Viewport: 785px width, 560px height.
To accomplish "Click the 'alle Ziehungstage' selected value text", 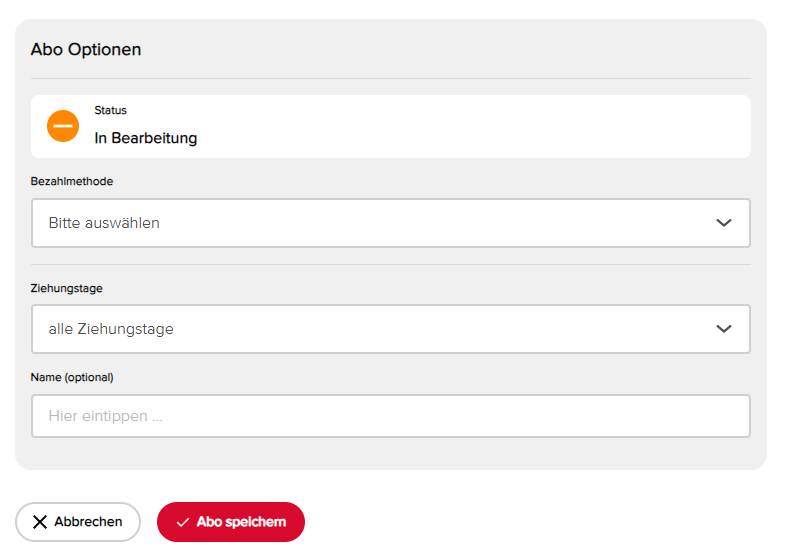I will tap(111, 329).
